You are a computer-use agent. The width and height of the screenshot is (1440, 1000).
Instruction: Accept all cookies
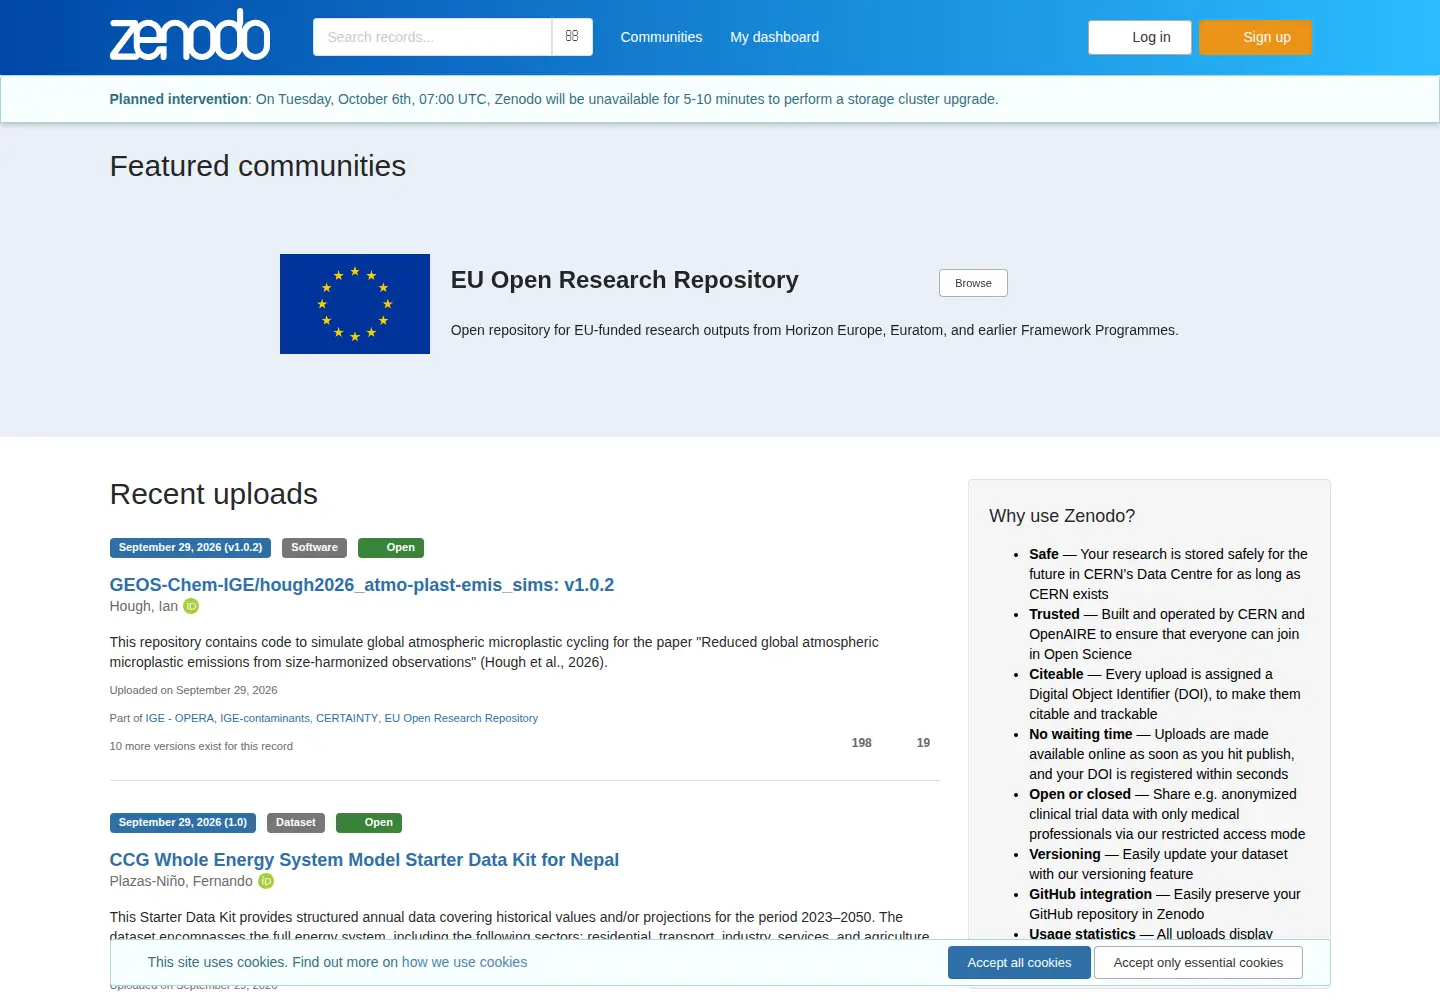pos(1019,963)
